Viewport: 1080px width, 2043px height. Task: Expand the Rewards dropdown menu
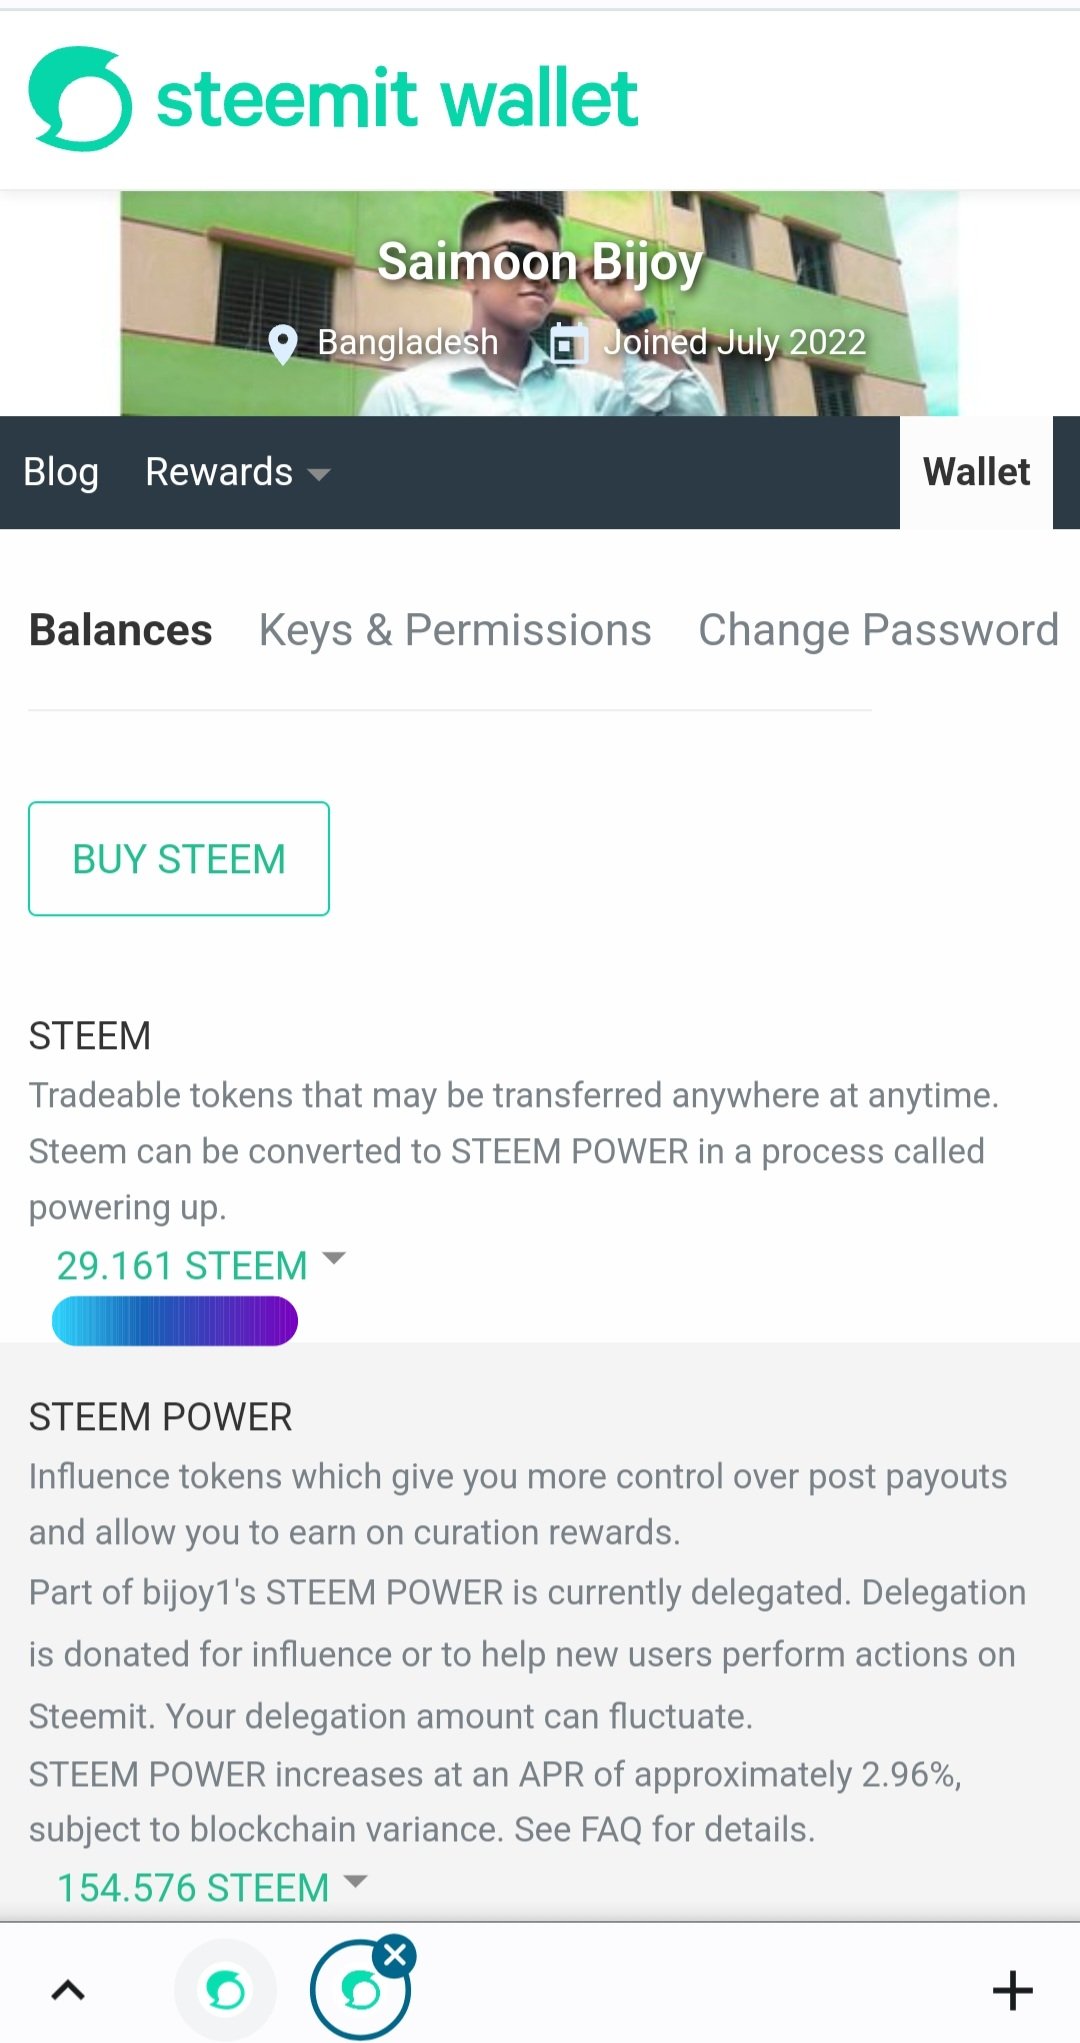tap(238, 472)
